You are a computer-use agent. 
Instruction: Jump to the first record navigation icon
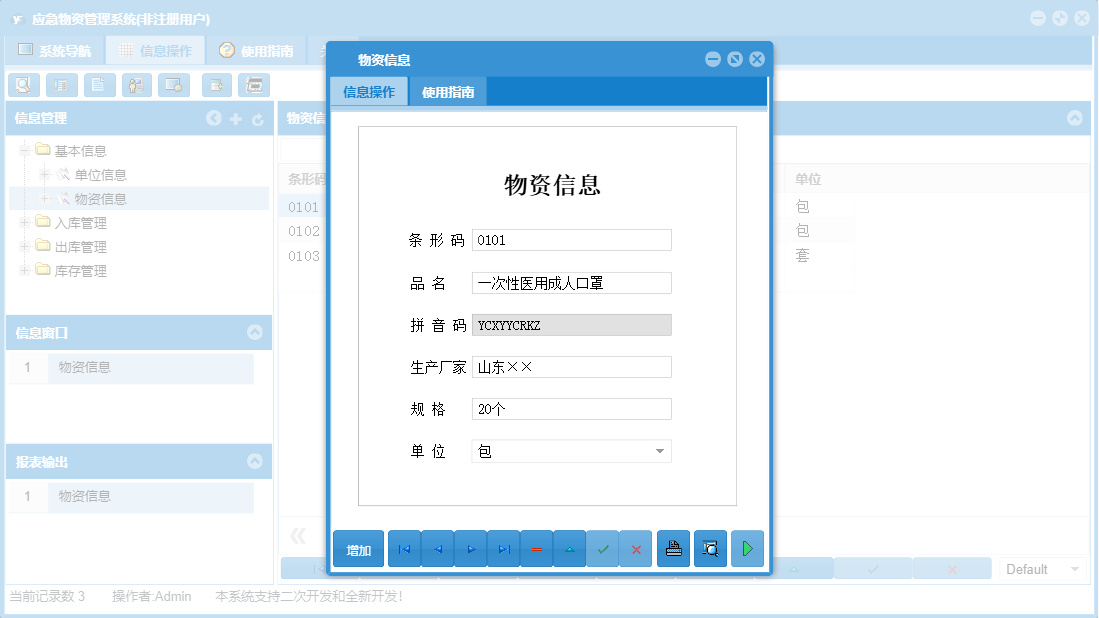point(404,548)
